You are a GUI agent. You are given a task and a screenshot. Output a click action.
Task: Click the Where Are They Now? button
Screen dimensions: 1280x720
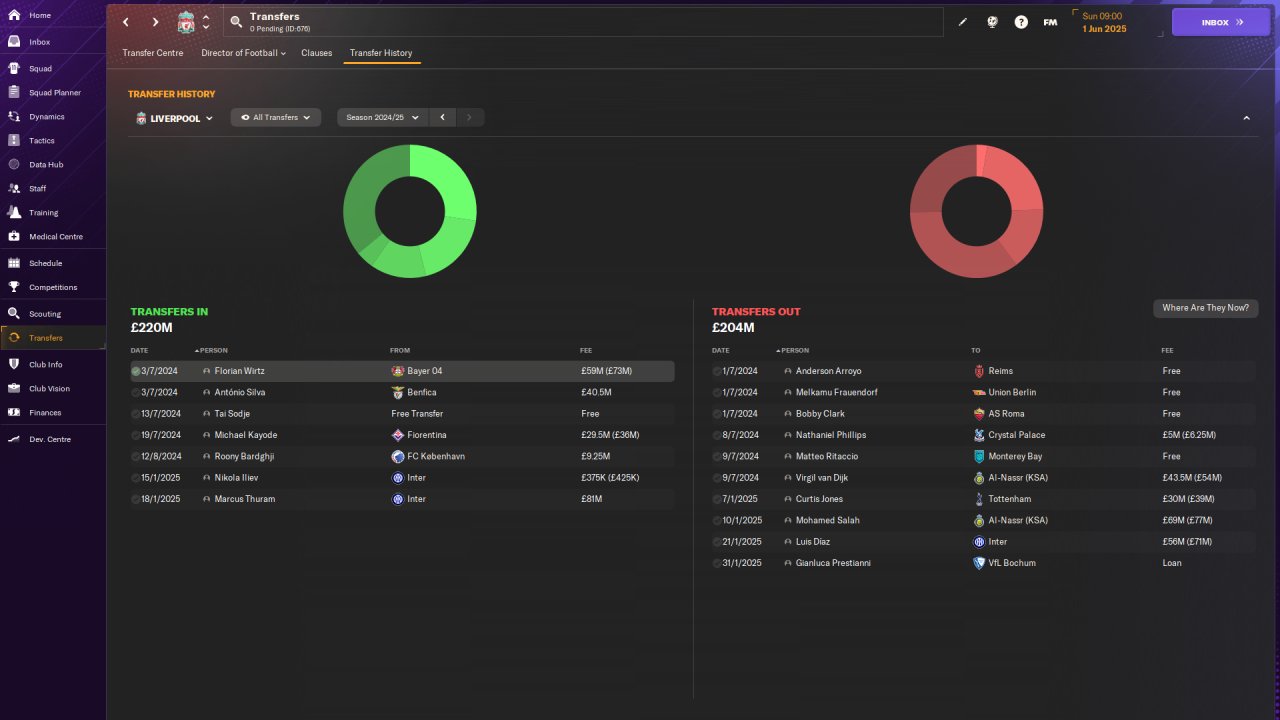[1205, 308]
